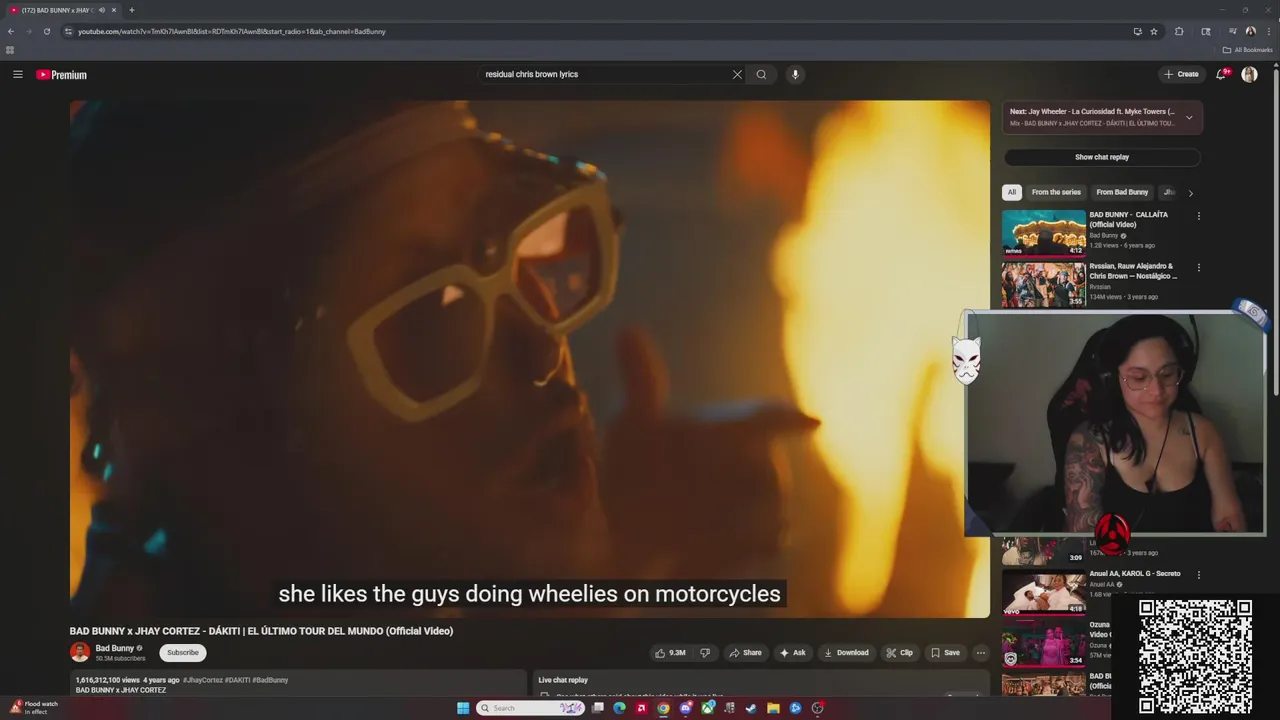Expand the Next up mix panel

(1189, 117)
